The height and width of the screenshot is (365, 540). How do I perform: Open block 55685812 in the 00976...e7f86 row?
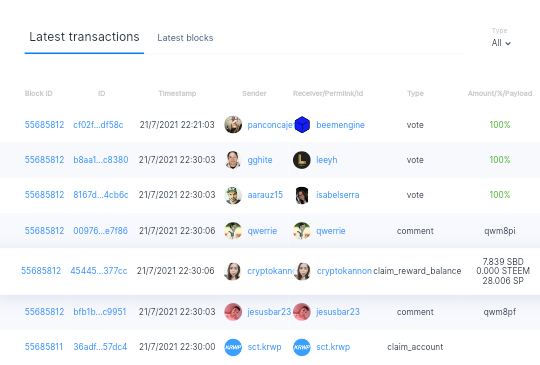point(44,231)
